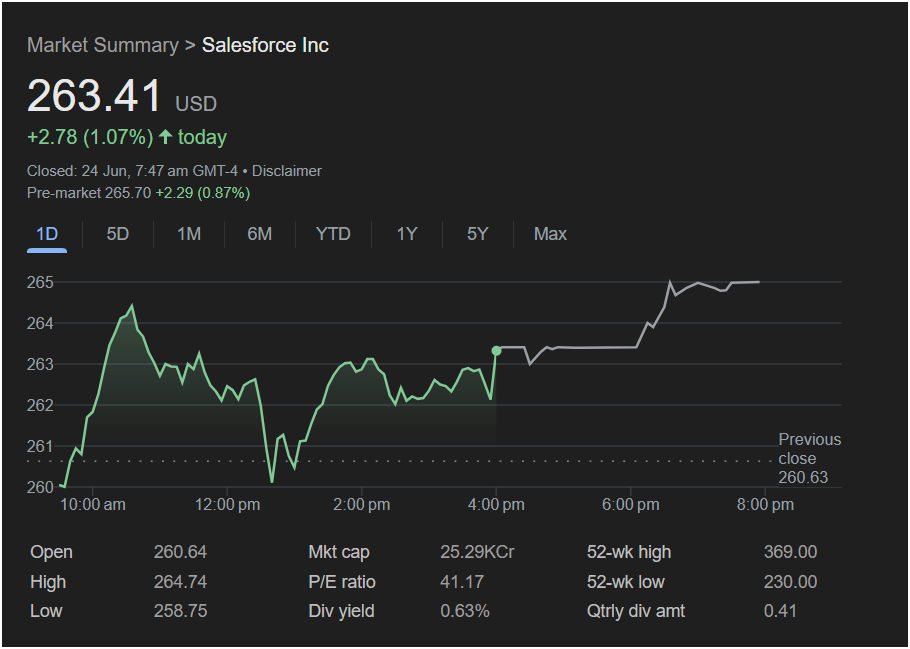The width and height of the screenshot is (910, 649).
Task: Switch to the 5D range tab
Action: (117, 234)
